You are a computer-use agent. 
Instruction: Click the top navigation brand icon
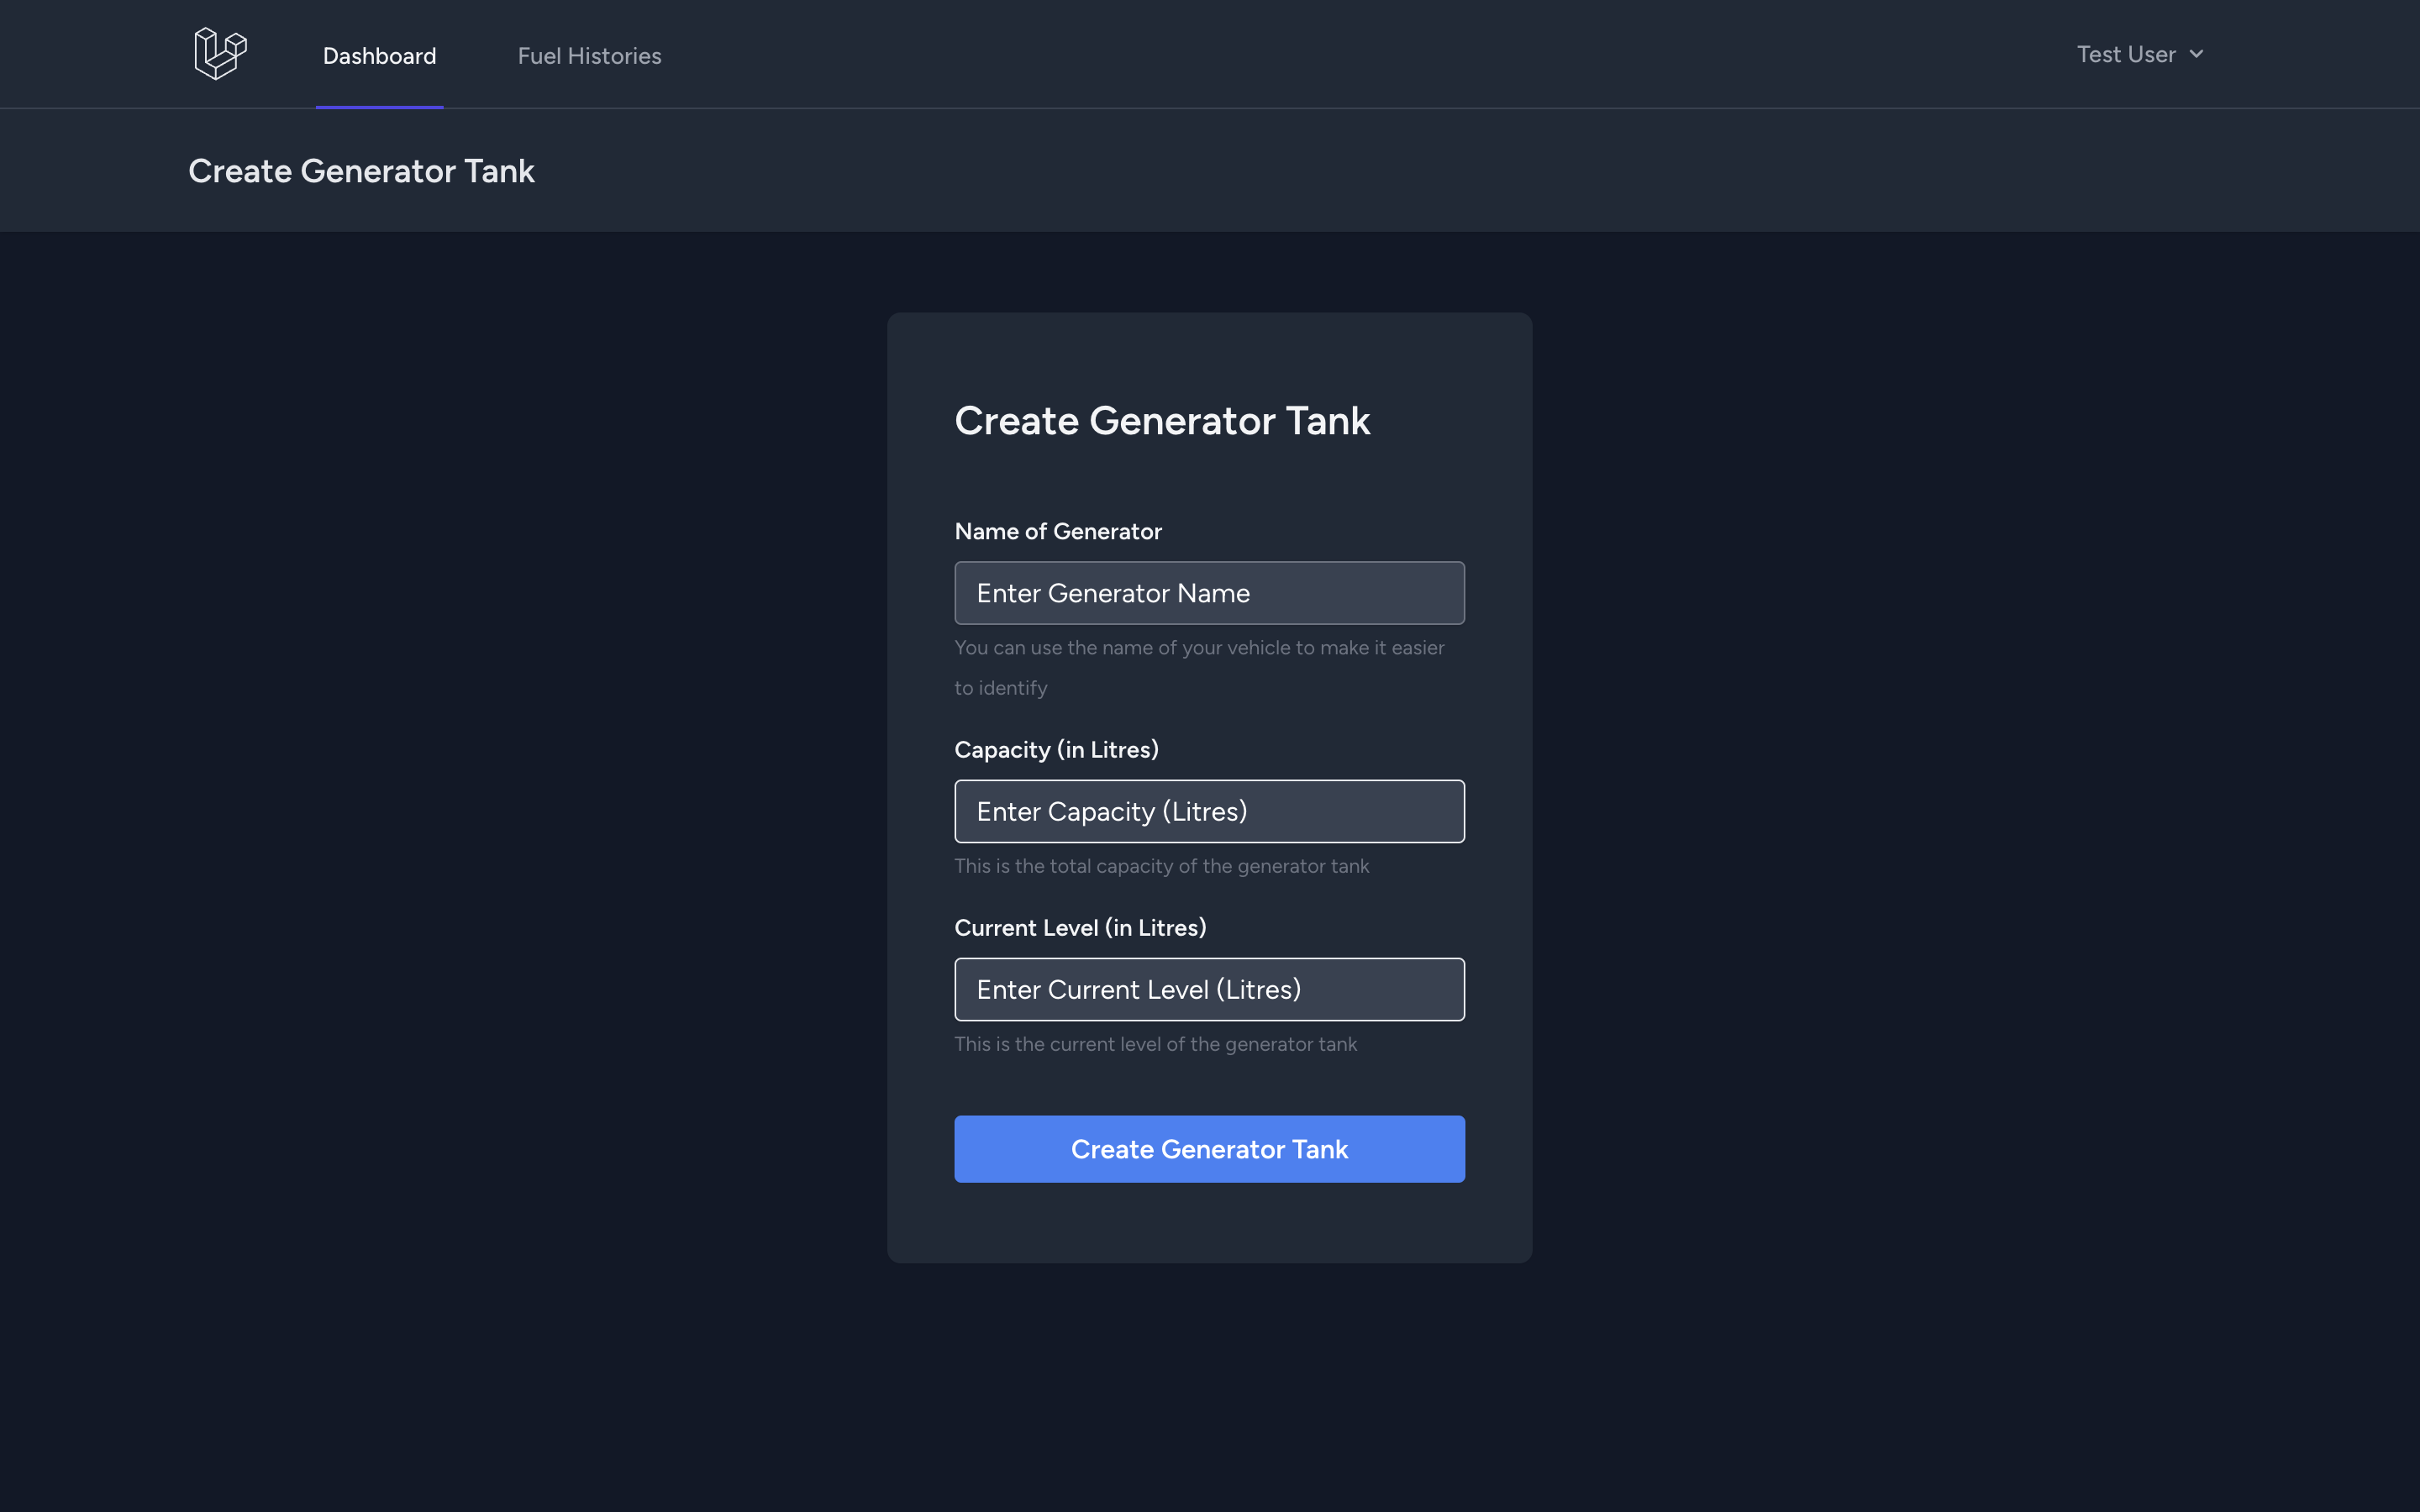coord(219,52)
